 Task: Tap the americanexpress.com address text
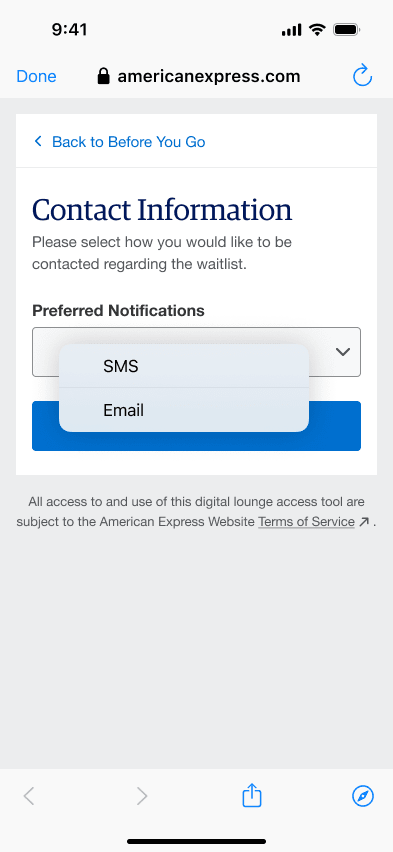[x=209, y=76]
